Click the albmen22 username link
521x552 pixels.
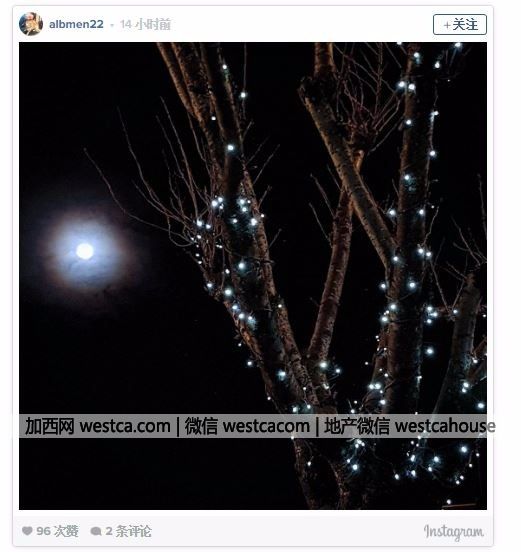pos(76,24)
